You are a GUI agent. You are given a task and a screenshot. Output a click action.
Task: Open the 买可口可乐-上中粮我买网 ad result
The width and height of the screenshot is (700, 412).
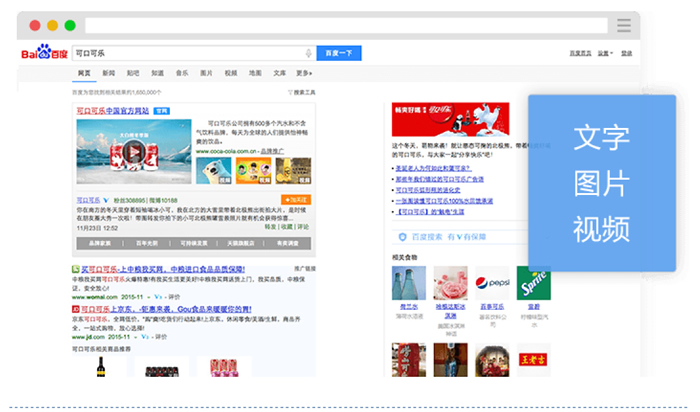click(163, 269)
